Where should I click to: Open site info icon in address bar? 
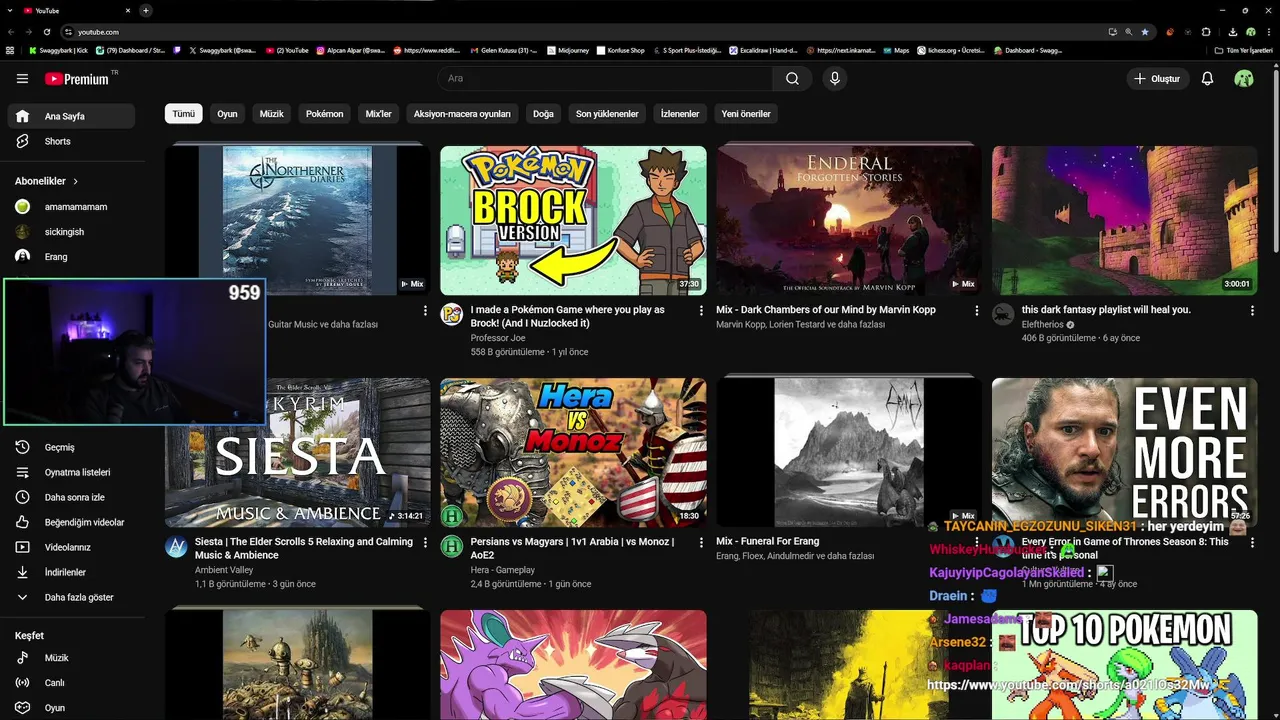click(x=68, y=32)
